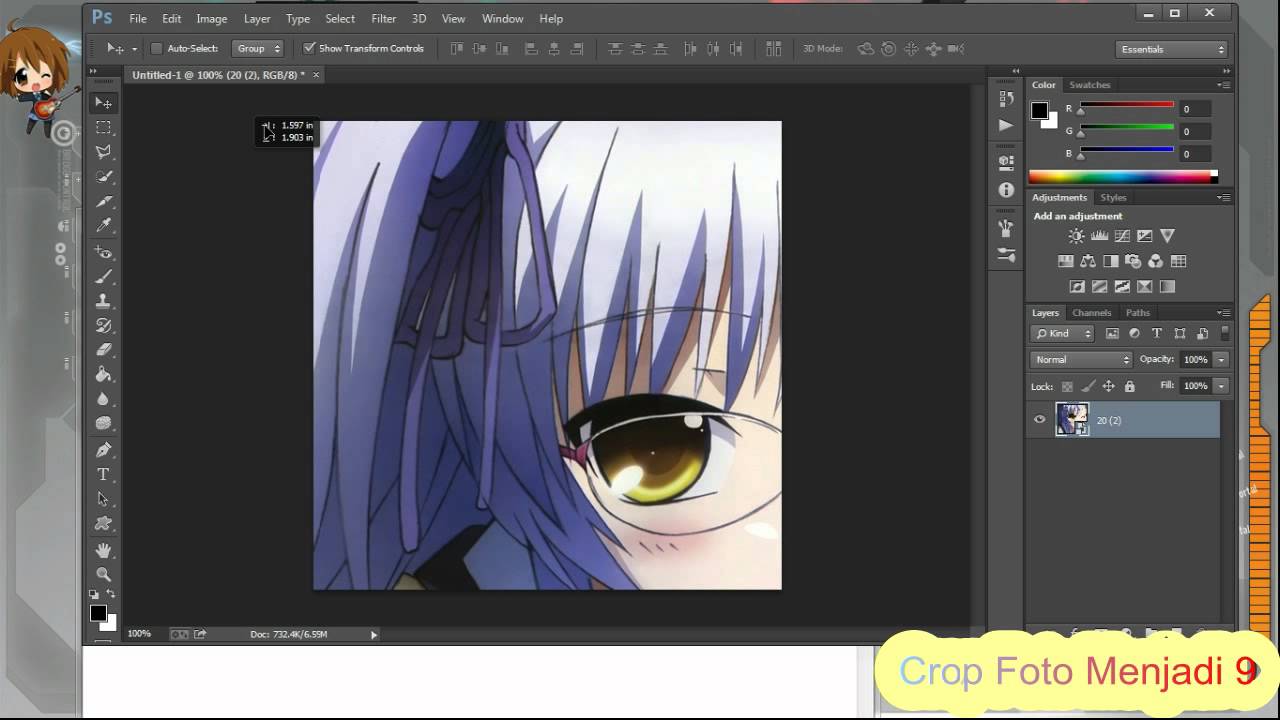Switch to the Paths tab
This screenshot has height=720, width=1280.
1138,313
